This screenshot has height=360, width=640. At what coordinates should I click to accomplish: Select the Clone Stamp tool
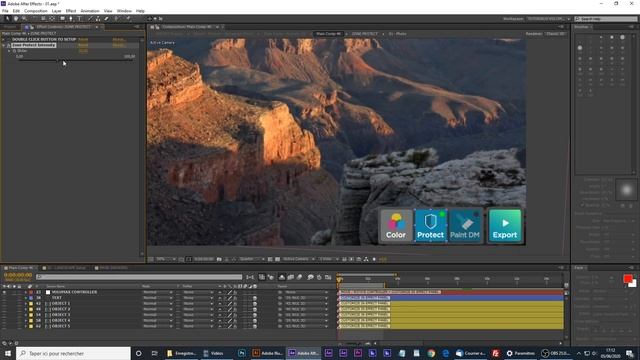[x=98, y=18]
